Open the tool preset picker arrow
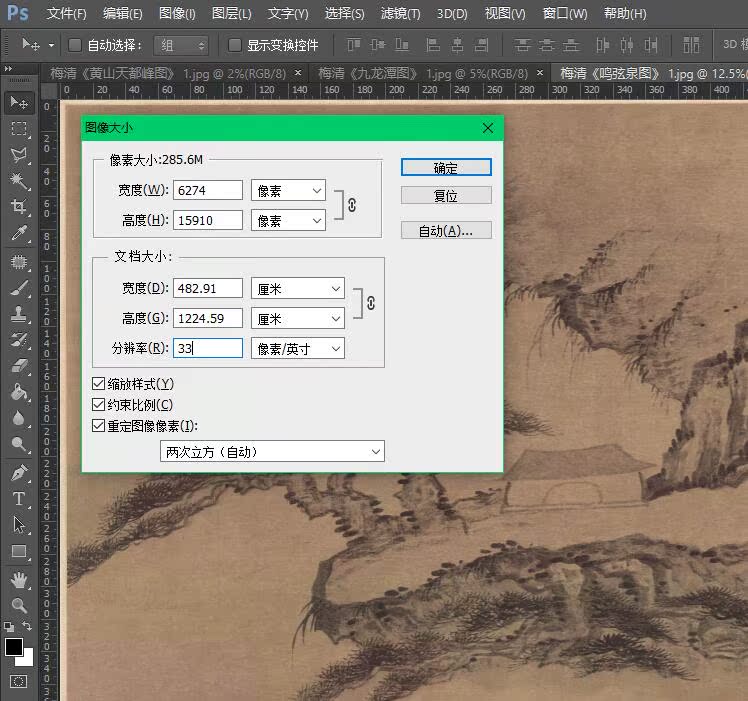This screenshot has width=748, height=701. (x=51, y=45)
